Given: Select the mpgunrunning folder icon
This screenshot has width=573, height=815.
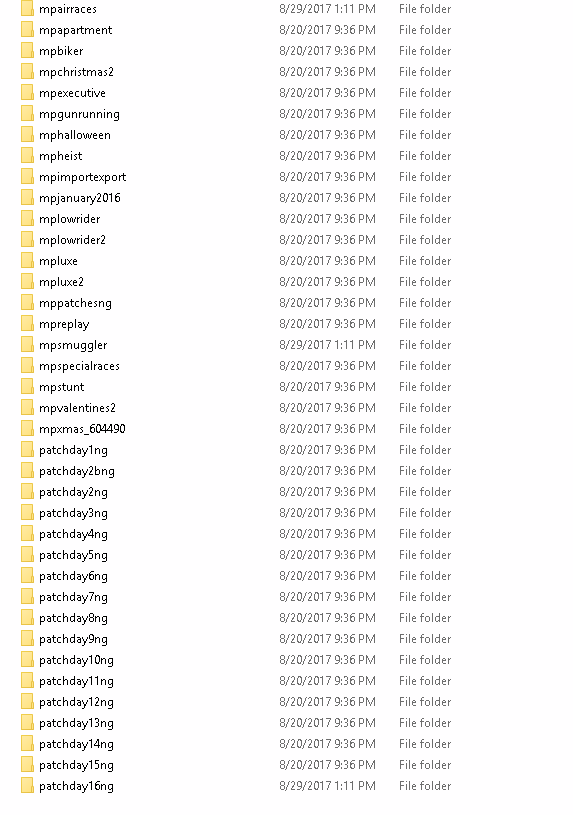Looking at the screenshot, I should tap(28, 113).
